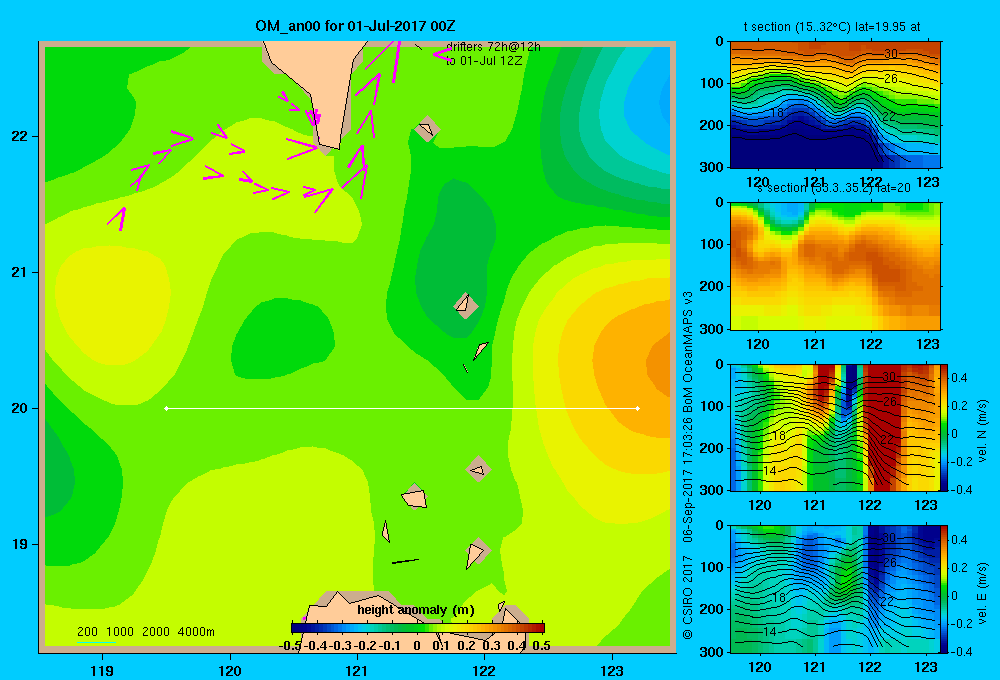Click the "vel. E (m/s)" axis label

pyautogui.click(x=982, y=592)
